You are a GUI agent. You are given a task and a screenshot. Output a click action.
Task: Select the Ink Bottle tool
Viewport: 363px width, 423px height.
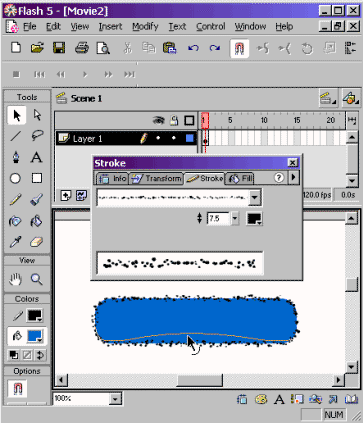pyautogui.click(x=15, y=221)
